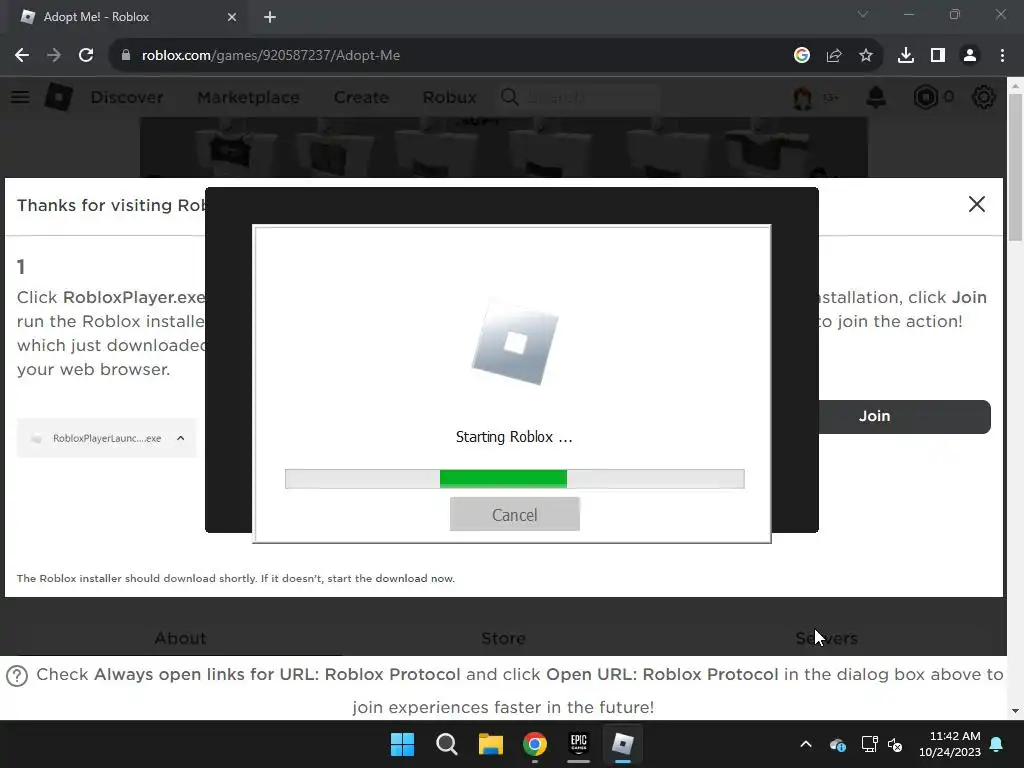Close the Adopt Me! - Roblox tab
The height and width of the screenshot is (768, 1024).
pos(232,17)
